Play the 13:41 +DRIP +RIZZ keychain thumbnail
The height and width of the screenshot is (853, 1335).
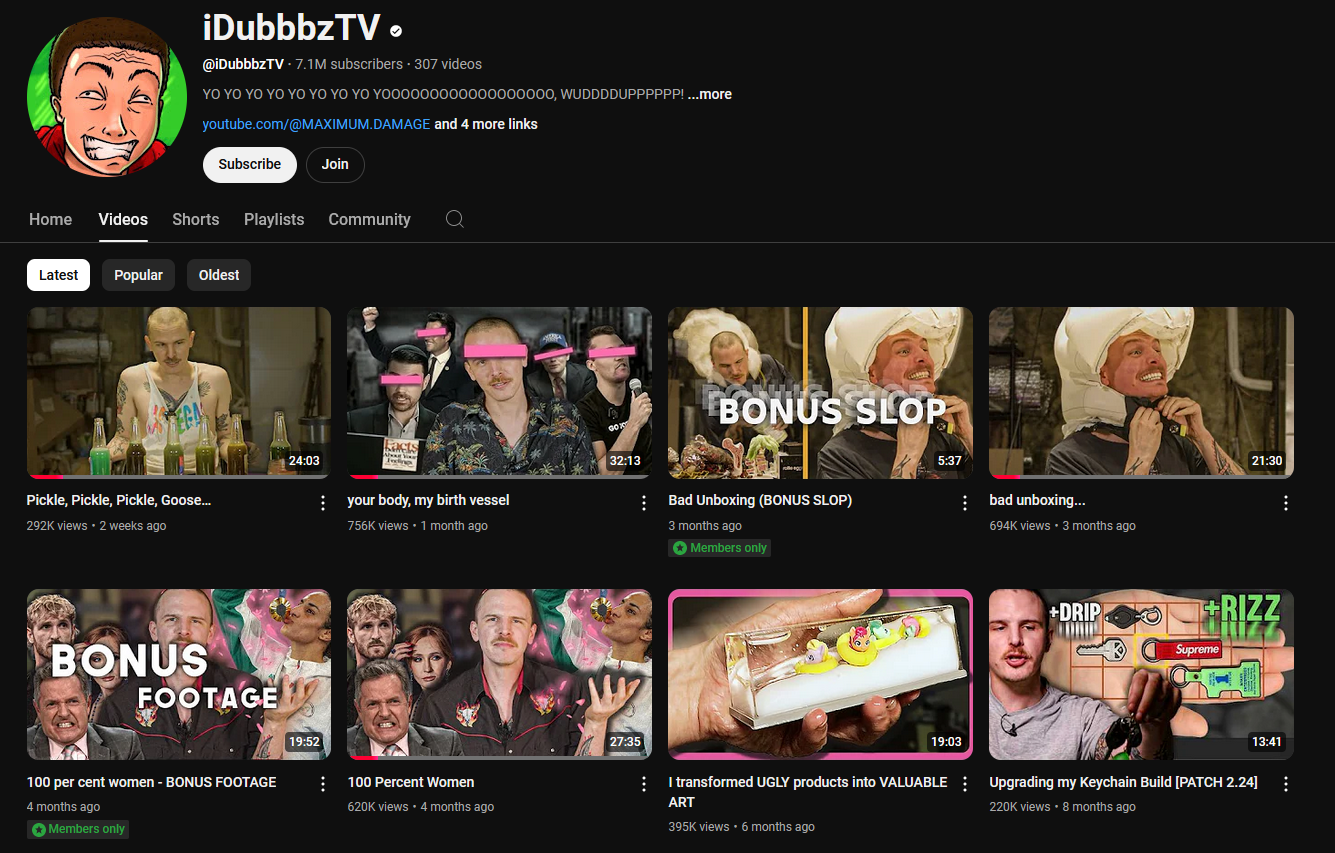[1142, 674]
